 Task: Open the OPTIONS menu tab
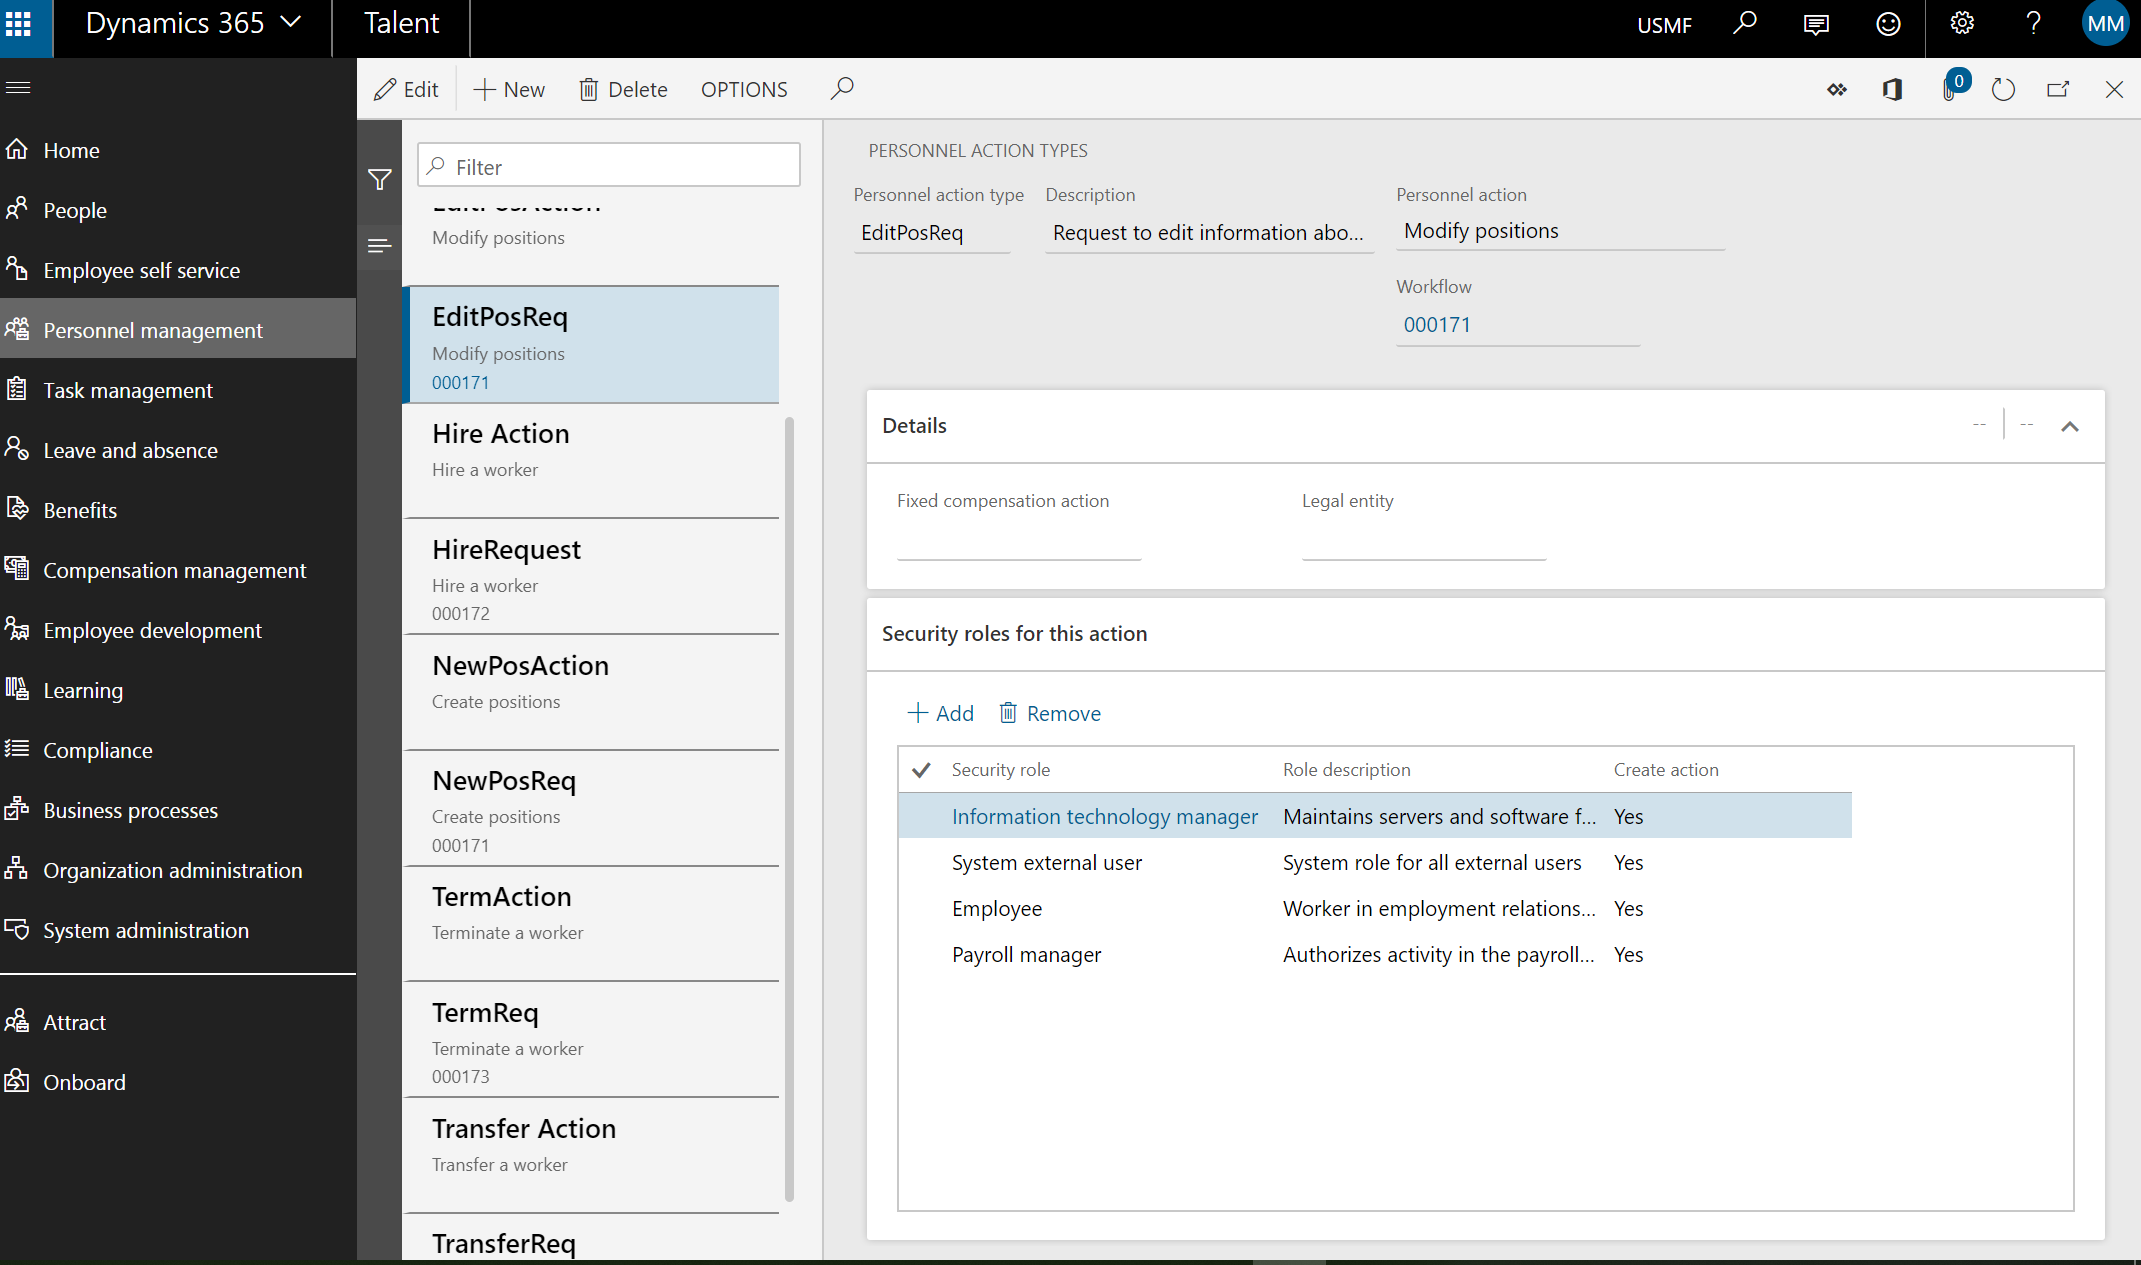[744, 90]
